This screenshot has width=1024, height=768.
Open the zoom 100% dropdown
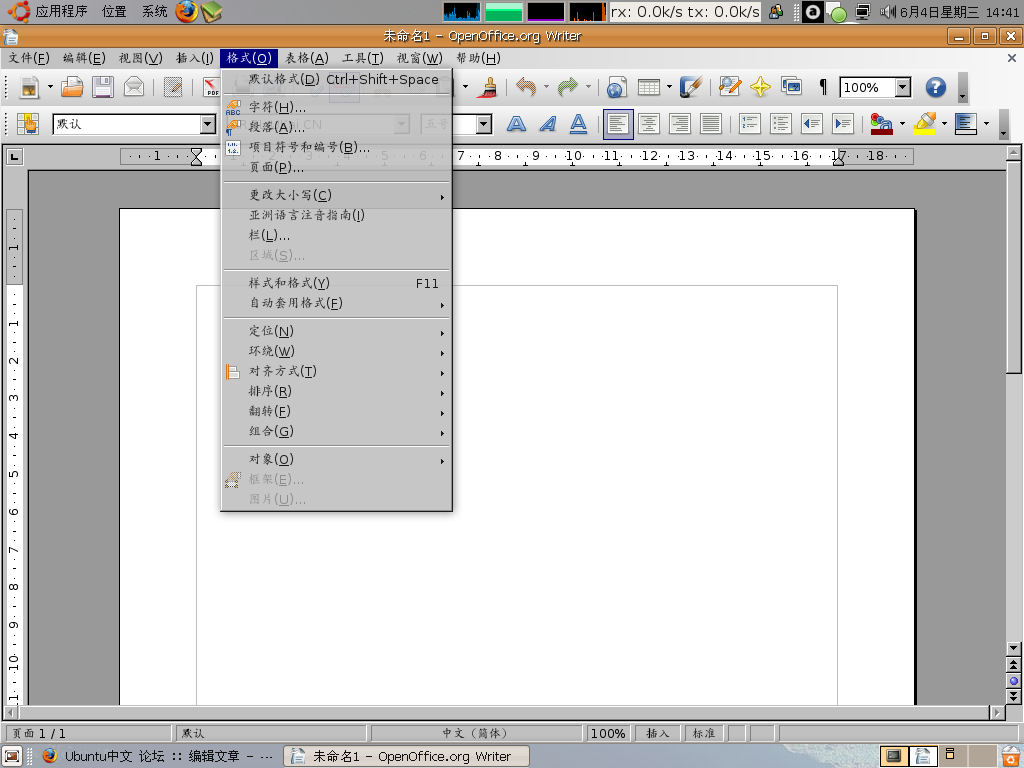pyautogui.click(x=903, y=87)
